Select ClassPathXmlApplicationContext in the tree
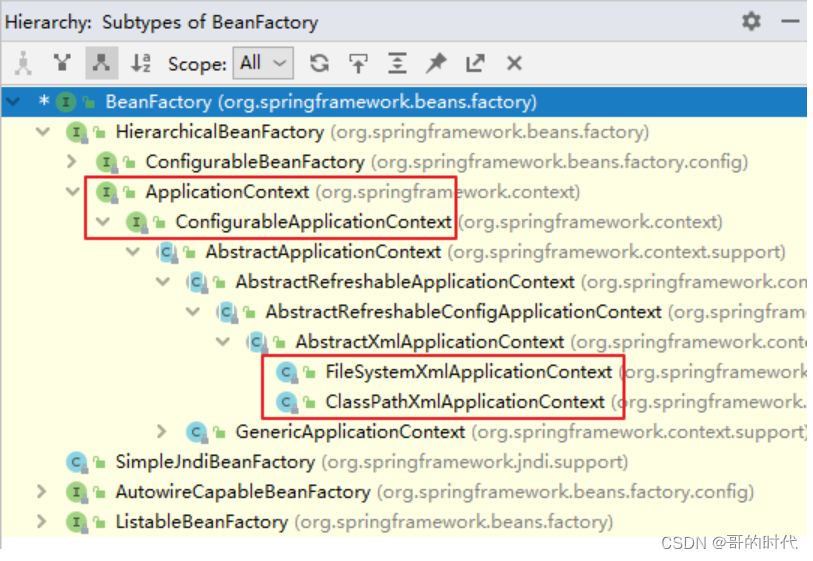 [404, 402]
